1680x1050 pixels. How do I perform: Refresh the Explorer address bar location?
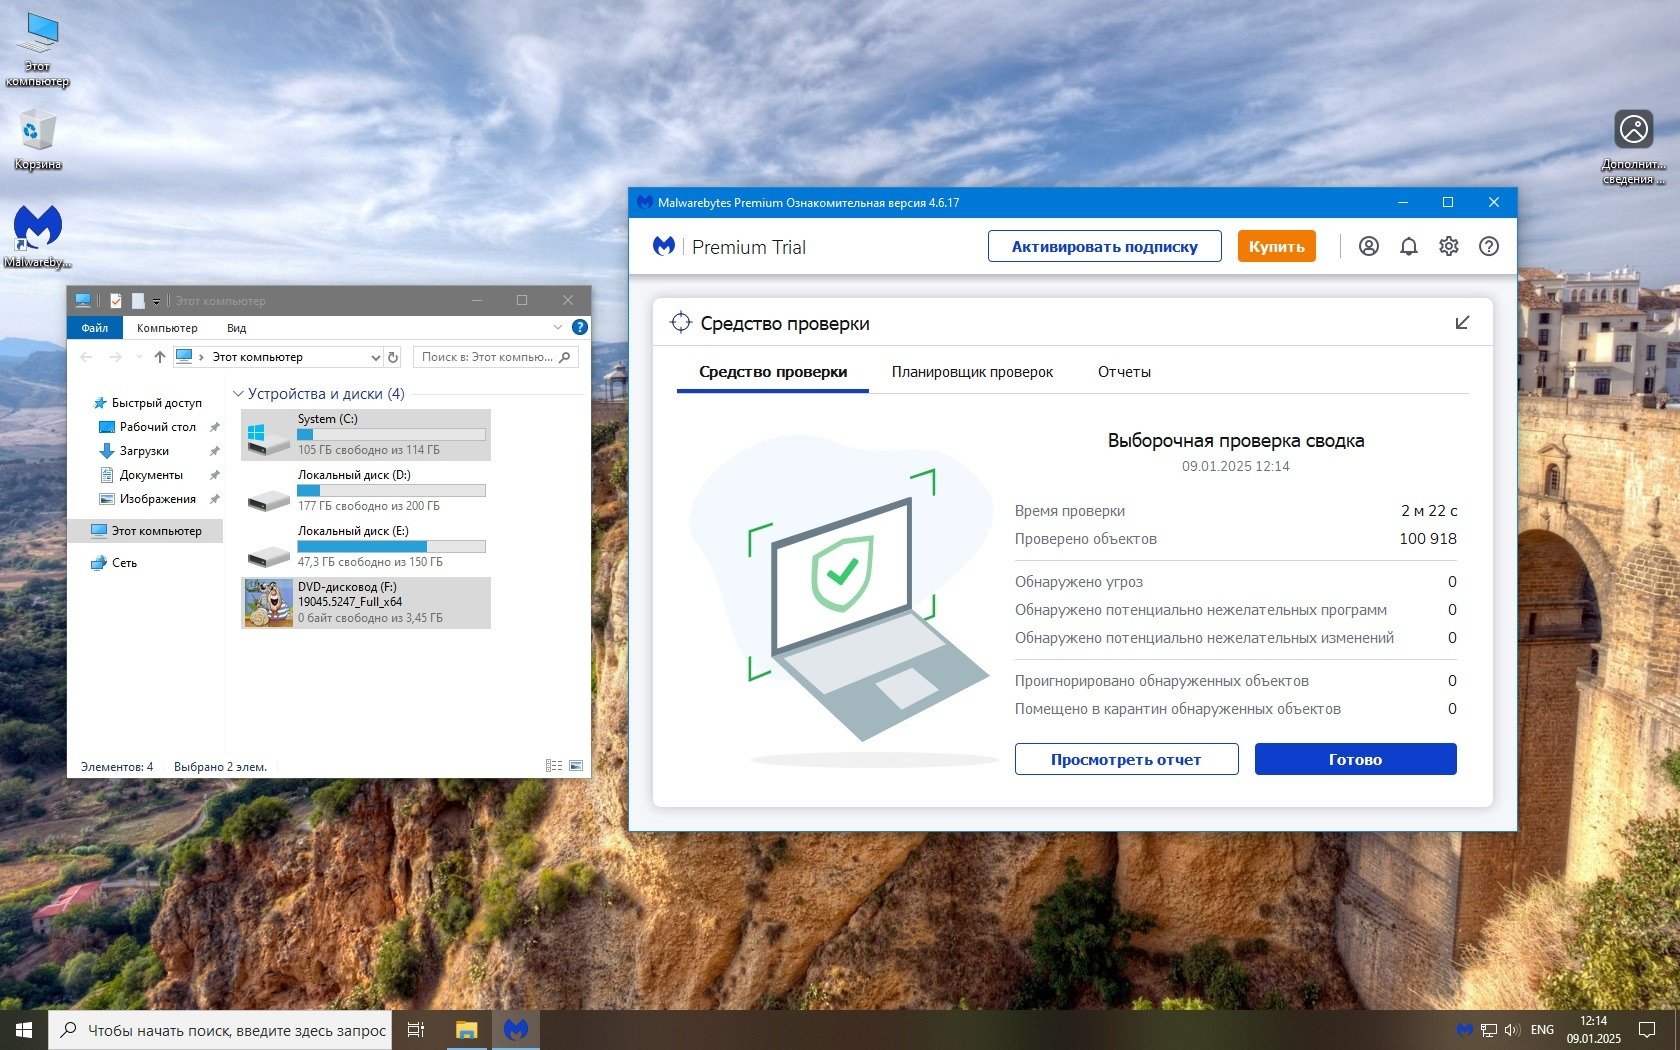(x=393, y=357)
